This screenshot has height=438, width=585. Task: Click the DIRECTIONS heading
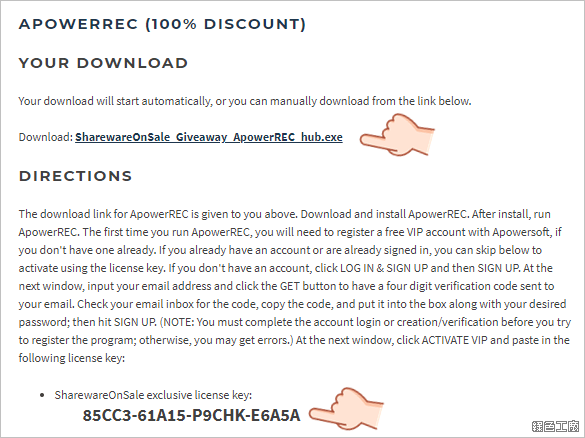[x=75, y=176]
